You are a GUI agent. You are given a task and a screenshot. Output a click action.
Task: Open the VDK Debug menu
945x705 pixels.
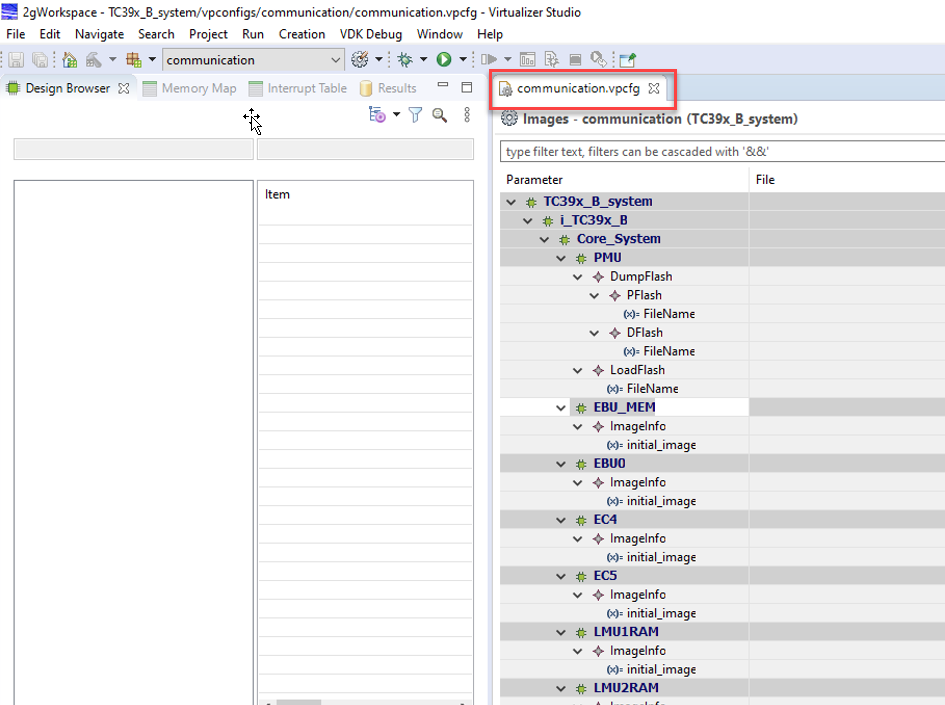[370, 34]
